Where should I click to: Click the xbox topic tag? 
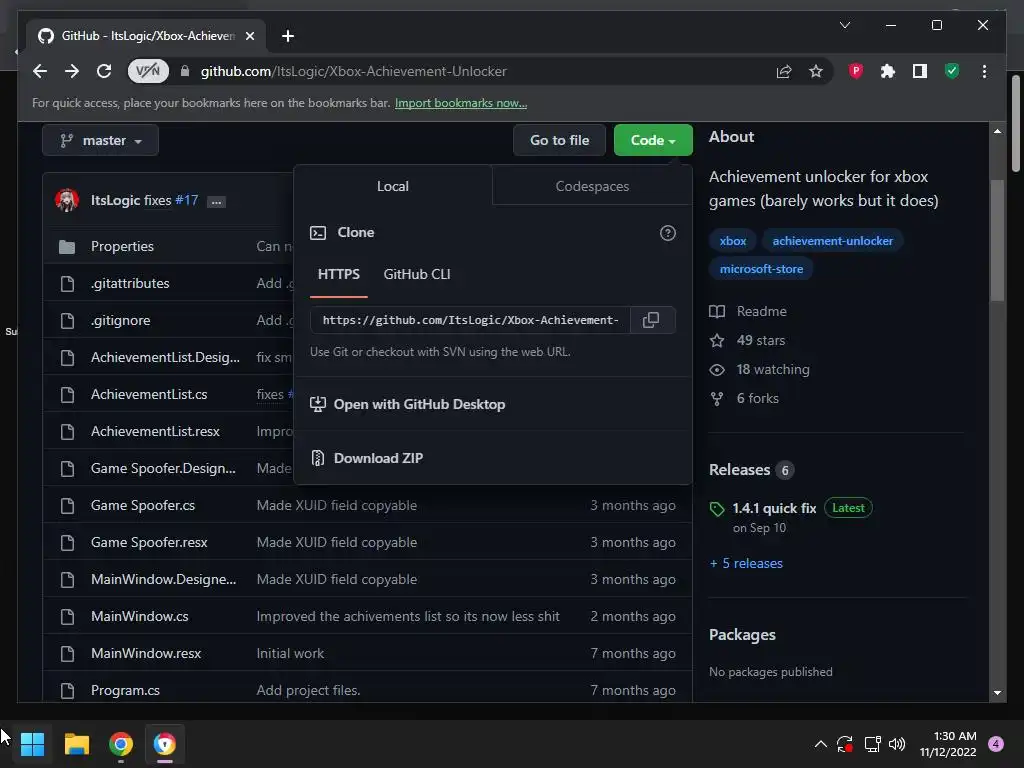733,241
